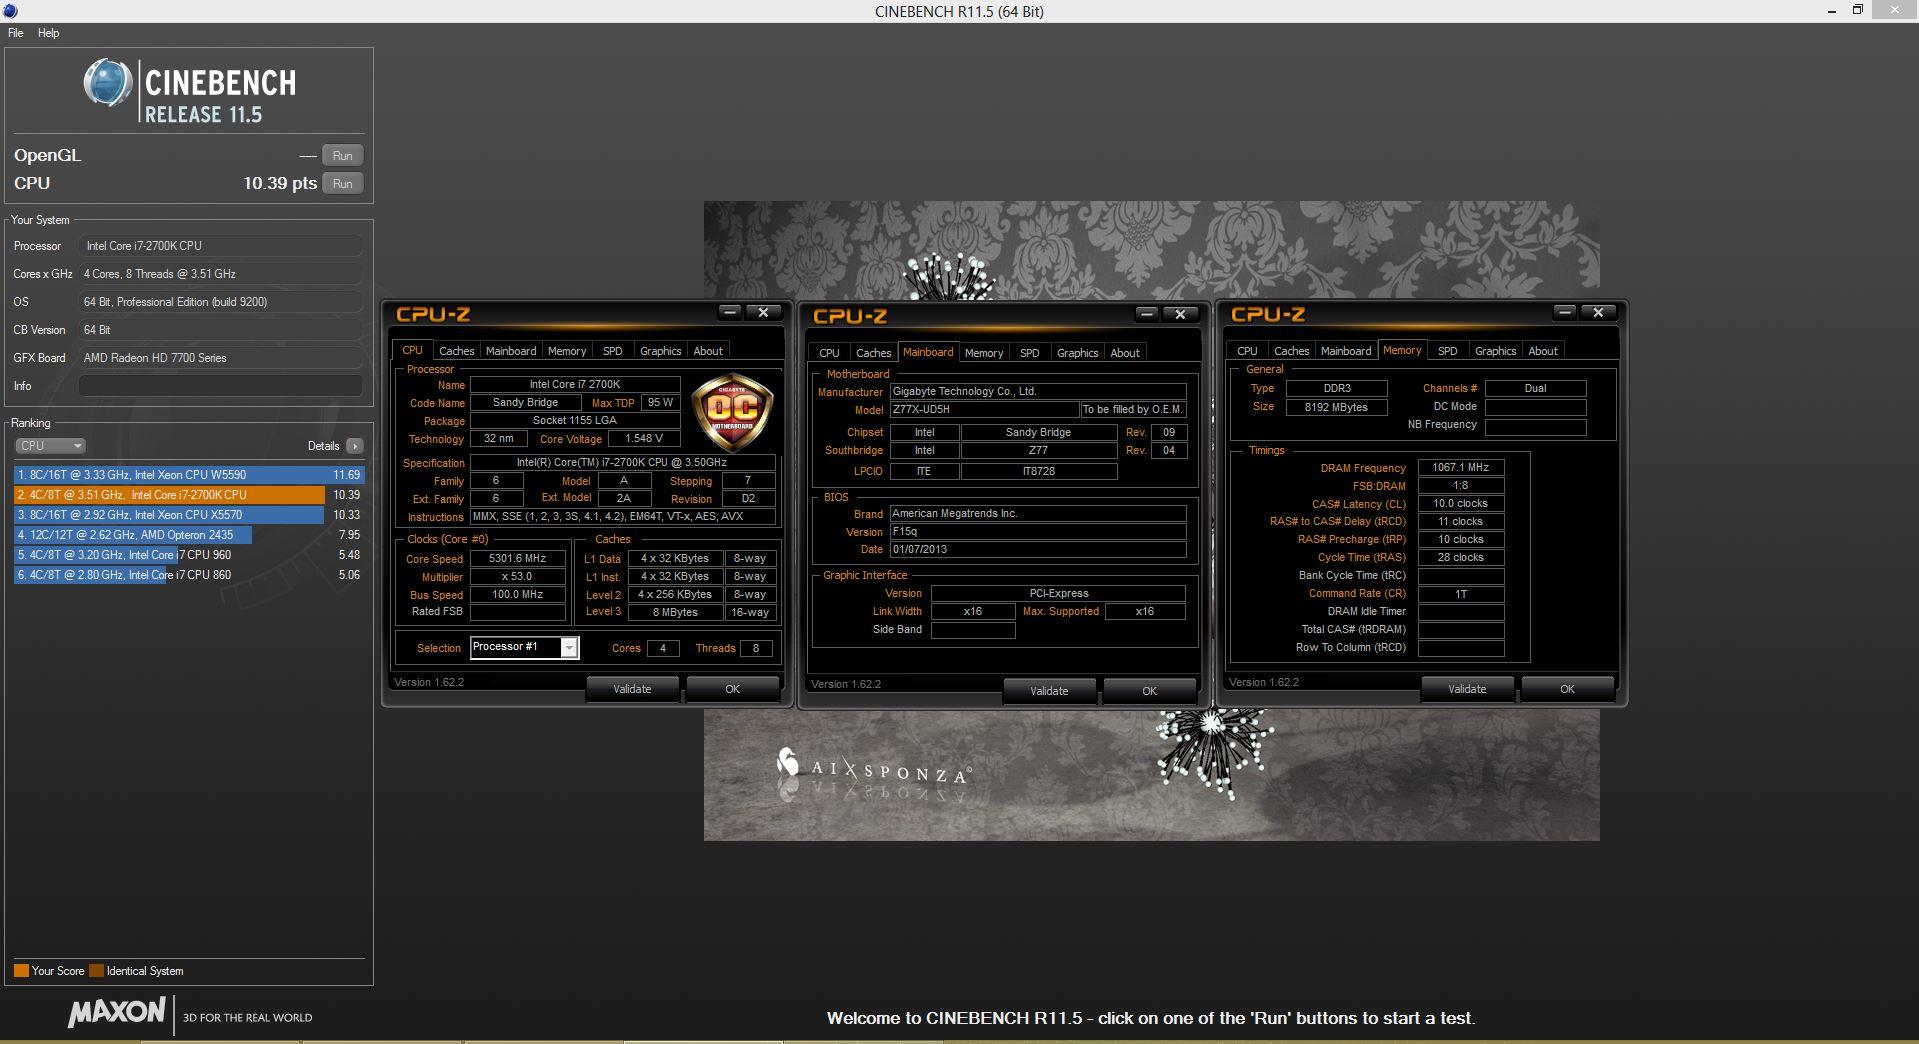Switch to Caches tab in first CPU-Z window

456,351
